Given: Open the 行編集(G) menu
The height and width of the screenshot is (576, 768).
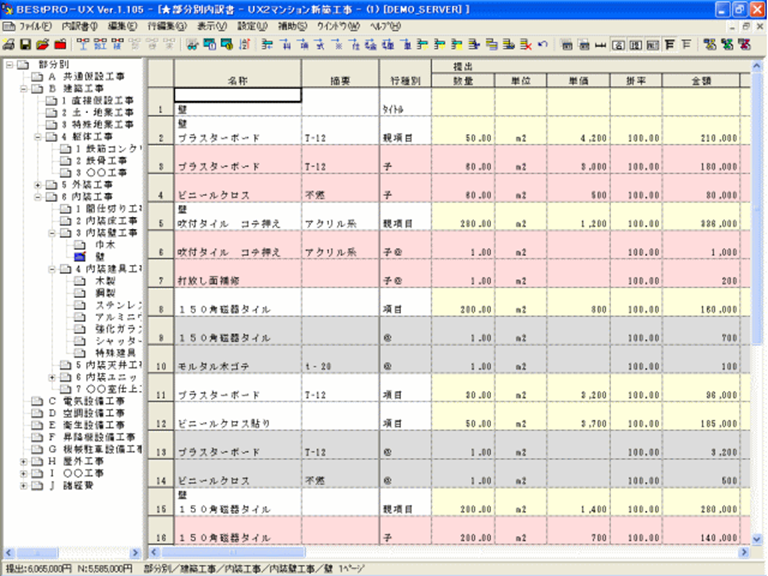Looking at the screenshot, I should coord(168,26).
